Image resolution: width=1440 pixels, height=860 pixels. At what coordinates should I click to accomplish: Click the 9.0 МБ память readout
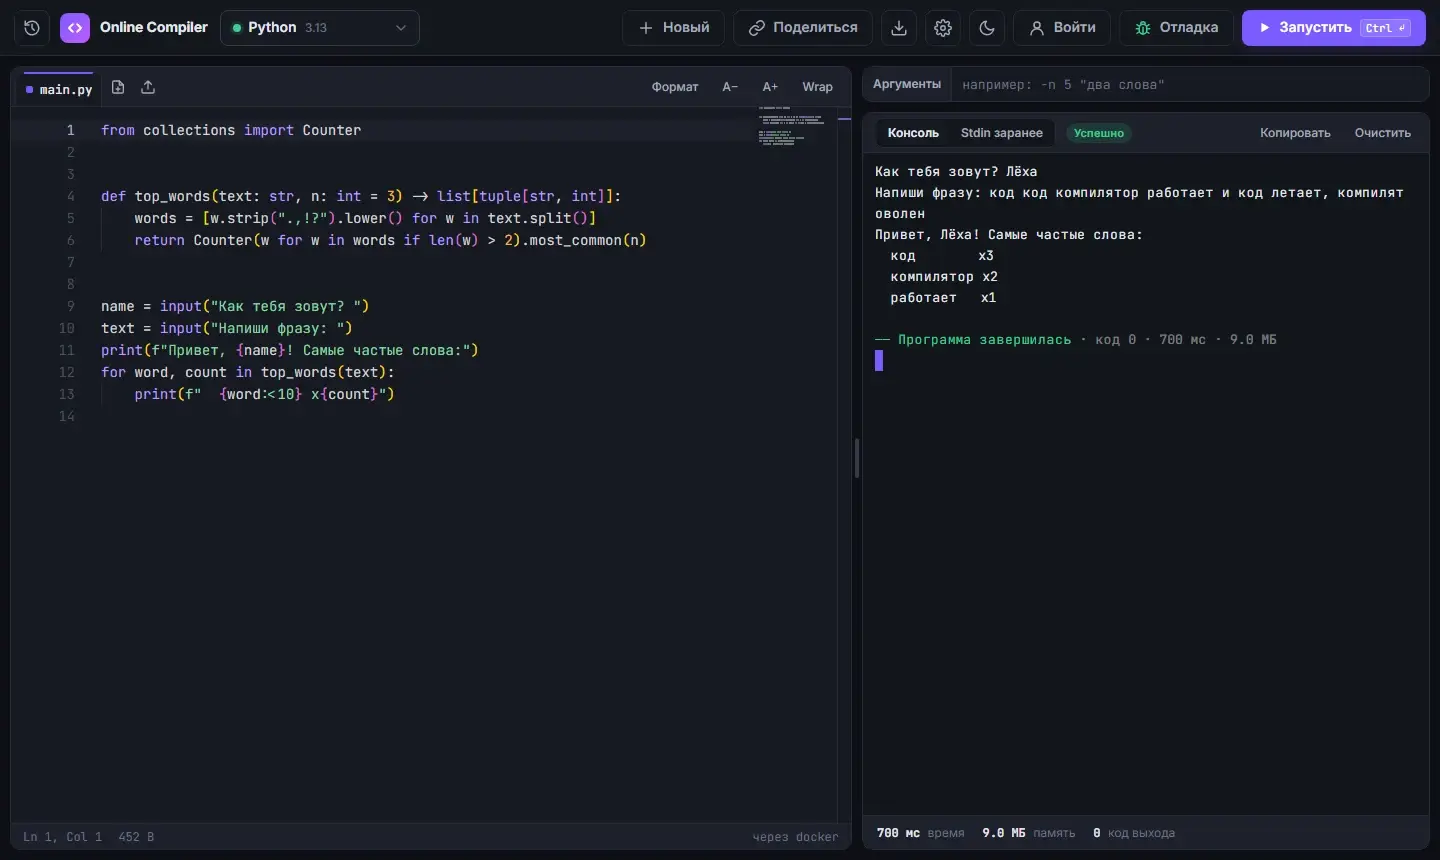click(x=1029, y=833)
